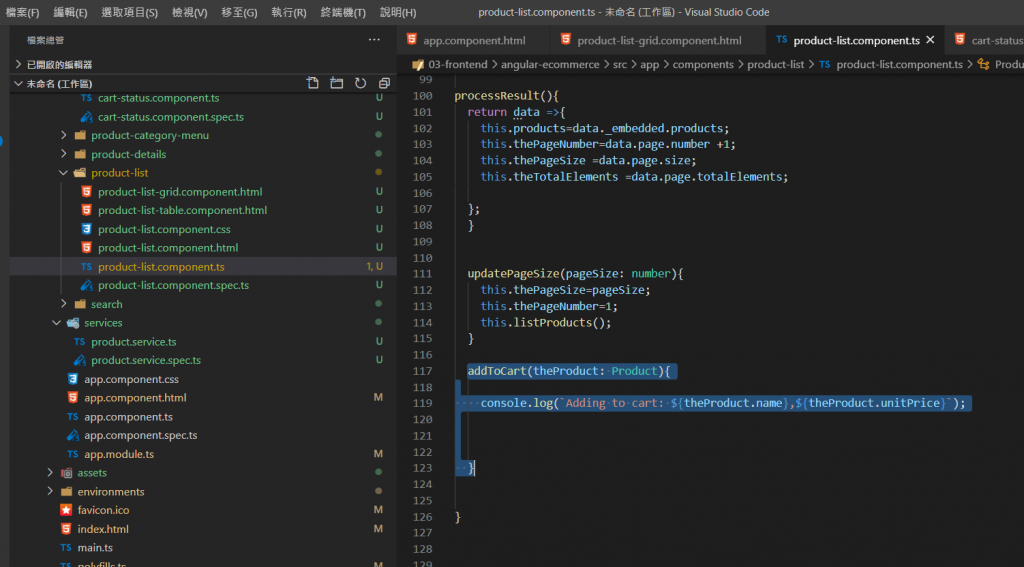This screenshot has width=1024, height=567.
Task: Click the updatePageSize method name
Action: tap(513, 274)
